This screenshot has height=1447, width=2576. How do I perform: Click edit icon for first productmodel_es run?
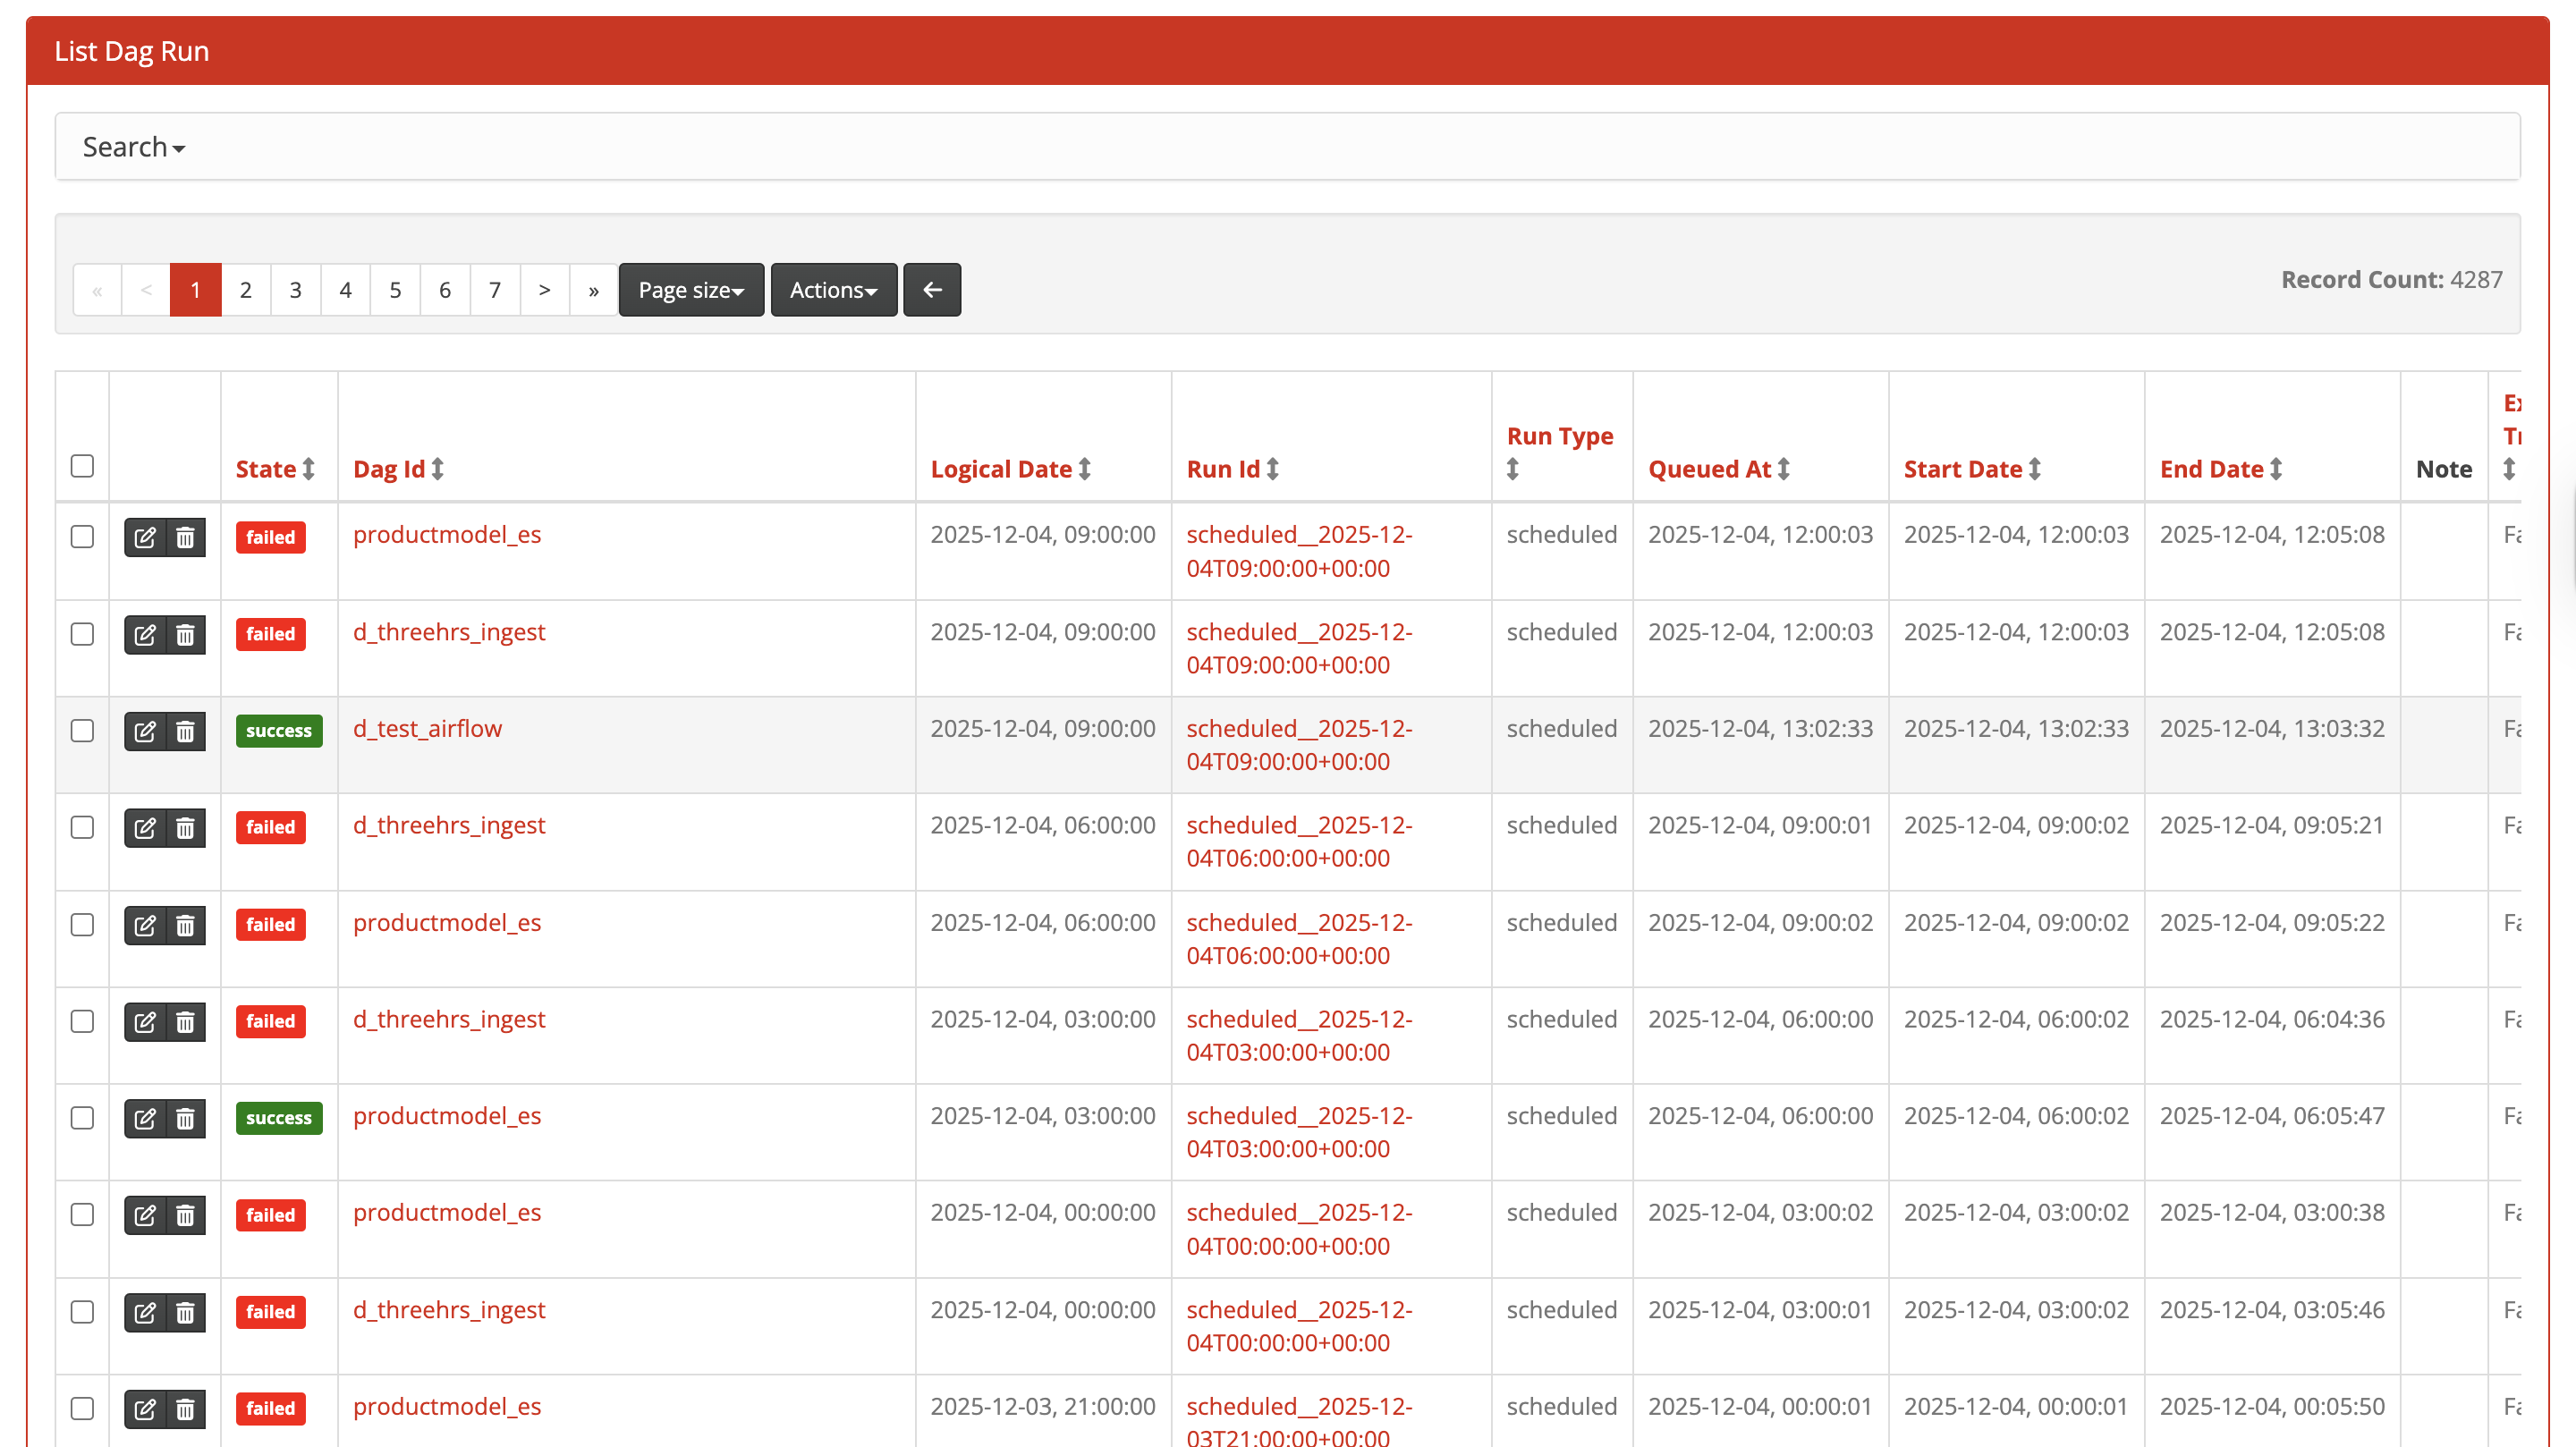click(x=145, y=537)
